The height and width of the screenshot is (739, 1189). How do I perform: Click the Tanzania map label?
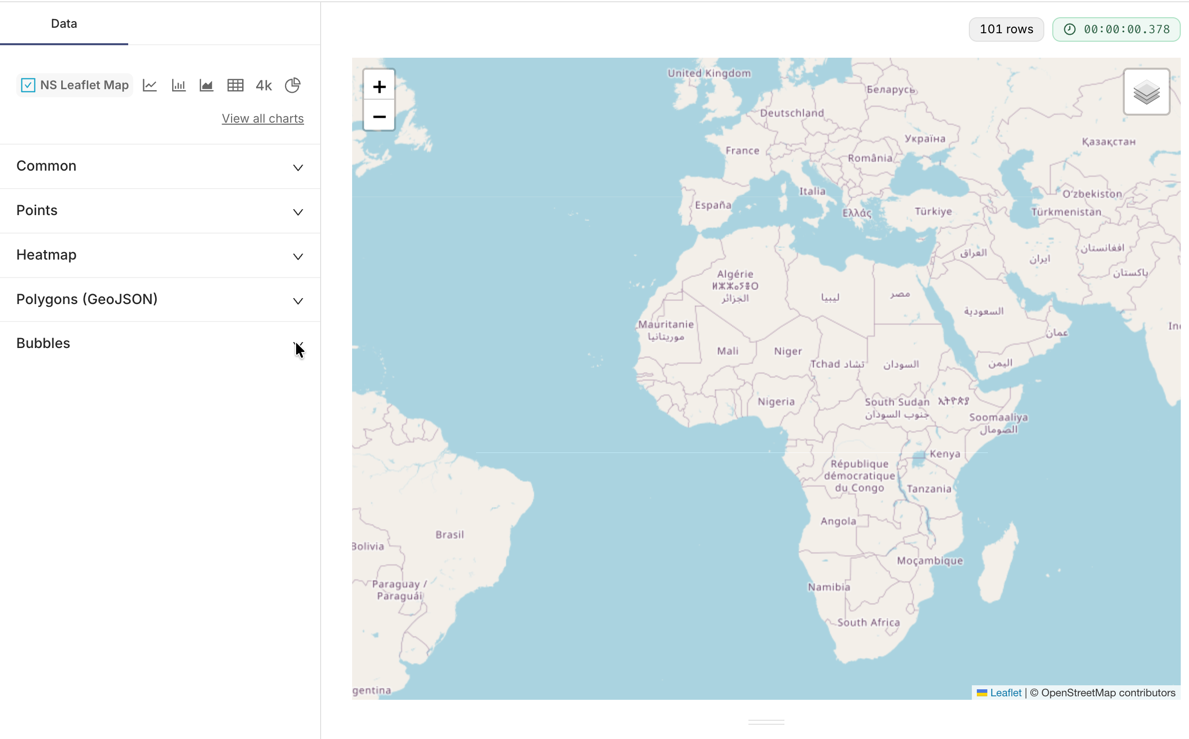click(929, 489)
